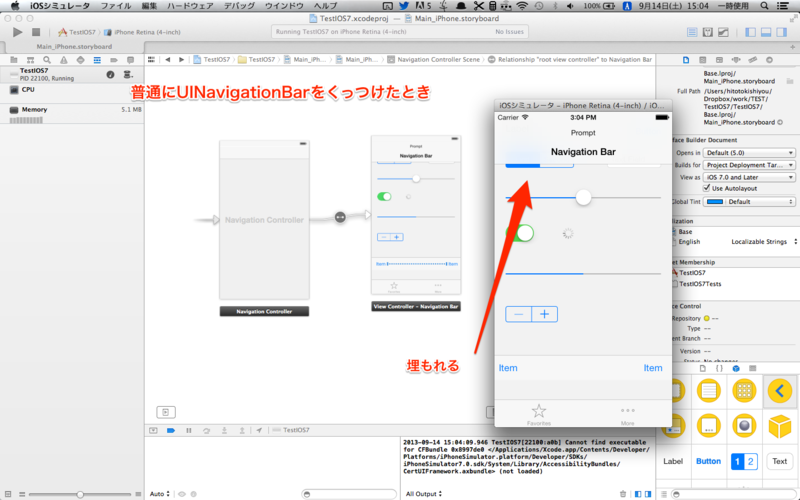Open the Global Tint Default dropdown

759,202
